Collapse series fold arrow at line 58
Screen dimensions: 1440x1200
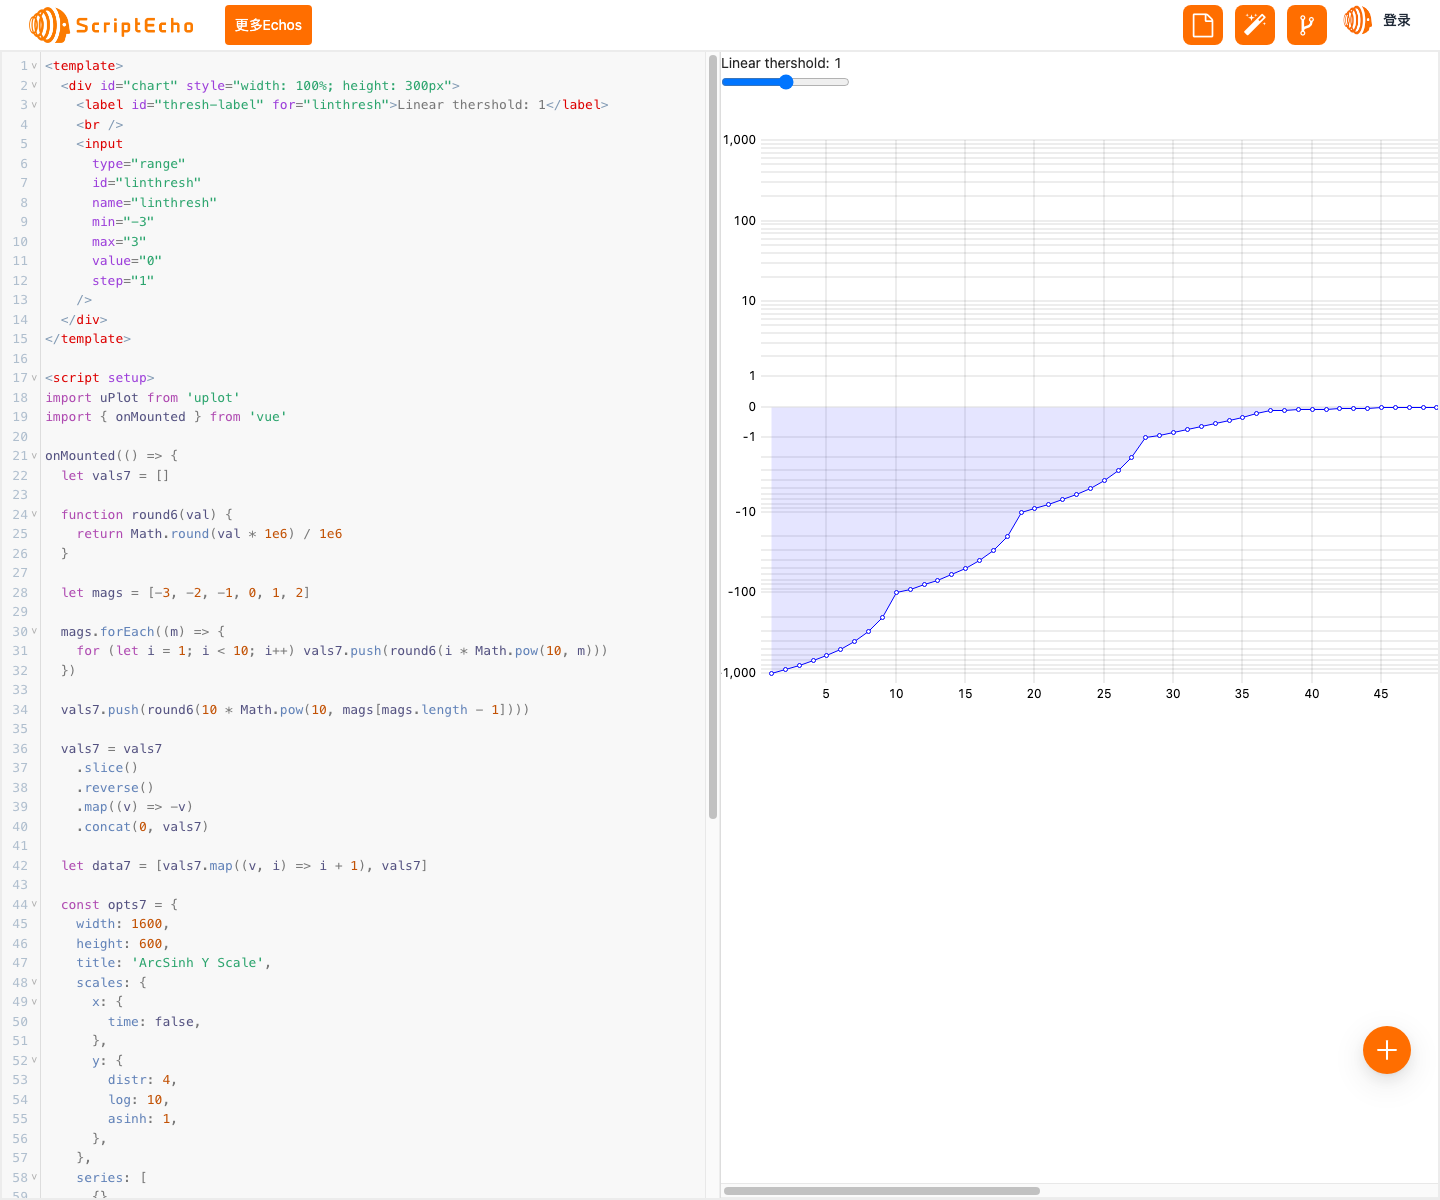(34, 1177)
